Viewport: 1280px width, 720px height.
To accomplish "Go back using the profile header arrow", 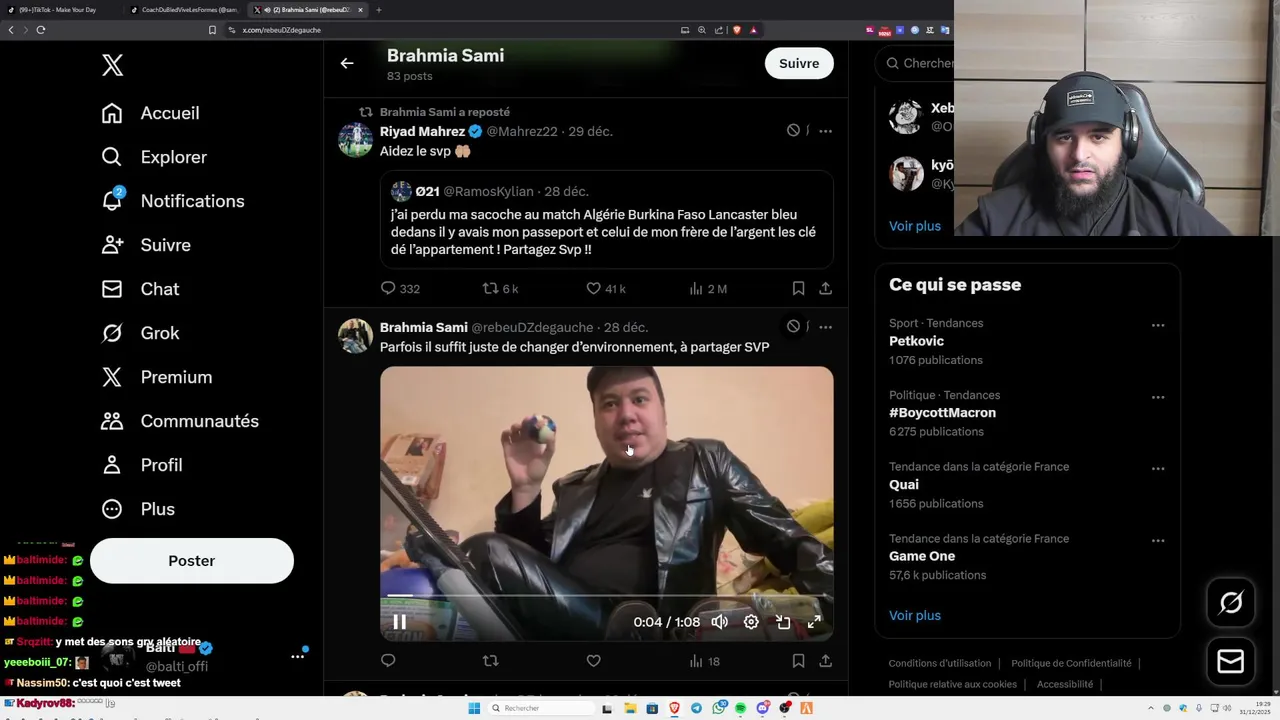I will pyautogui.click(x=347, y=63).
